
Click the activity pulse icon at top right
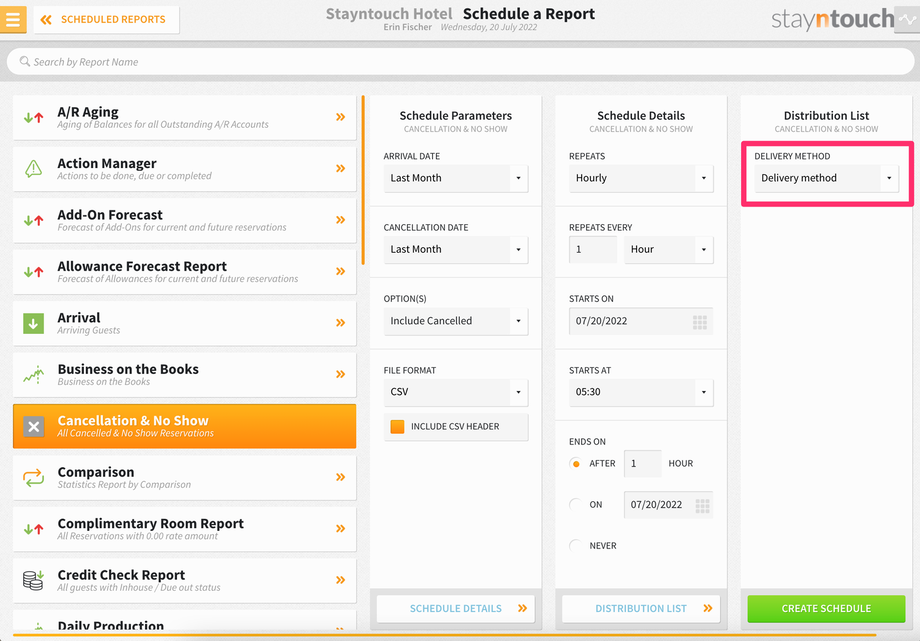coord(907,19)
